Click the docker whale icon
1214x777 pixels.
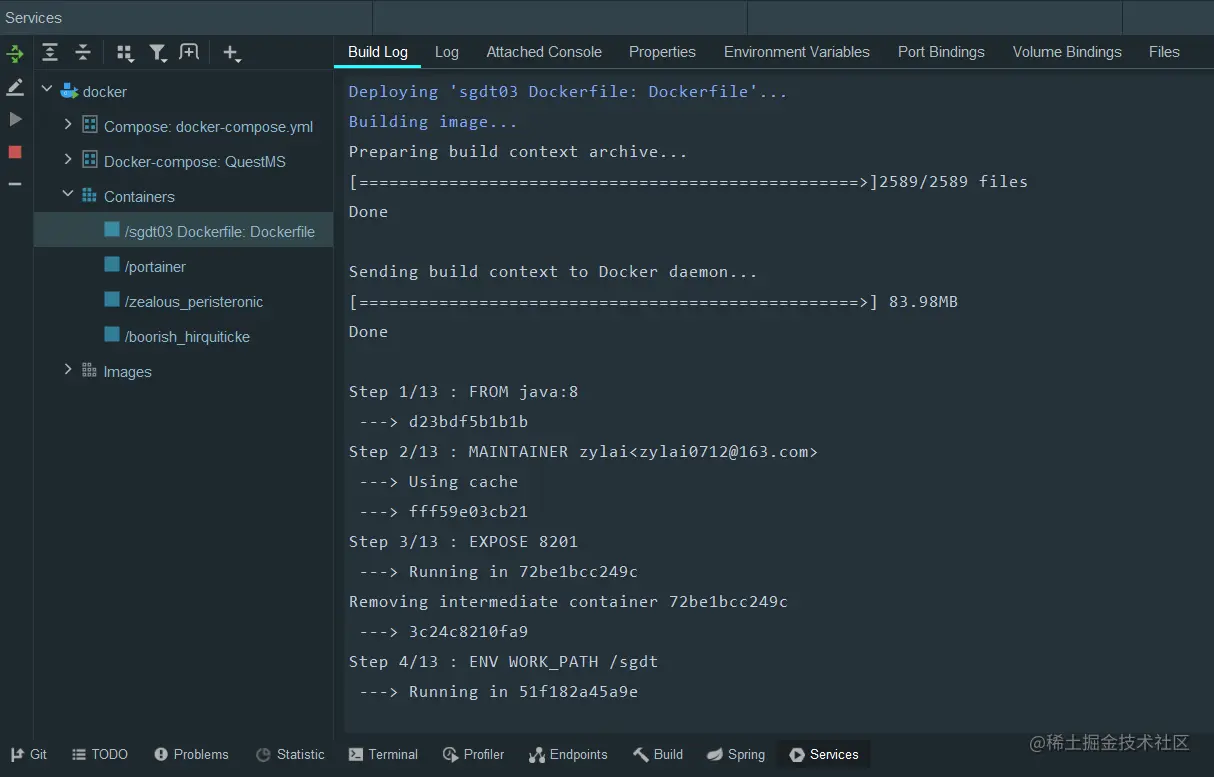click(69, 91)
